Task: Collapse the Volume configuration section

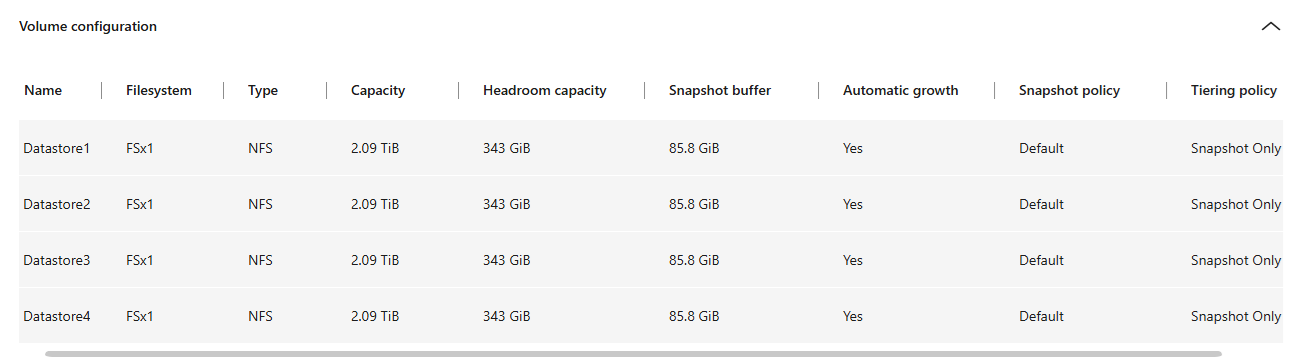Action: (1271, 27)
